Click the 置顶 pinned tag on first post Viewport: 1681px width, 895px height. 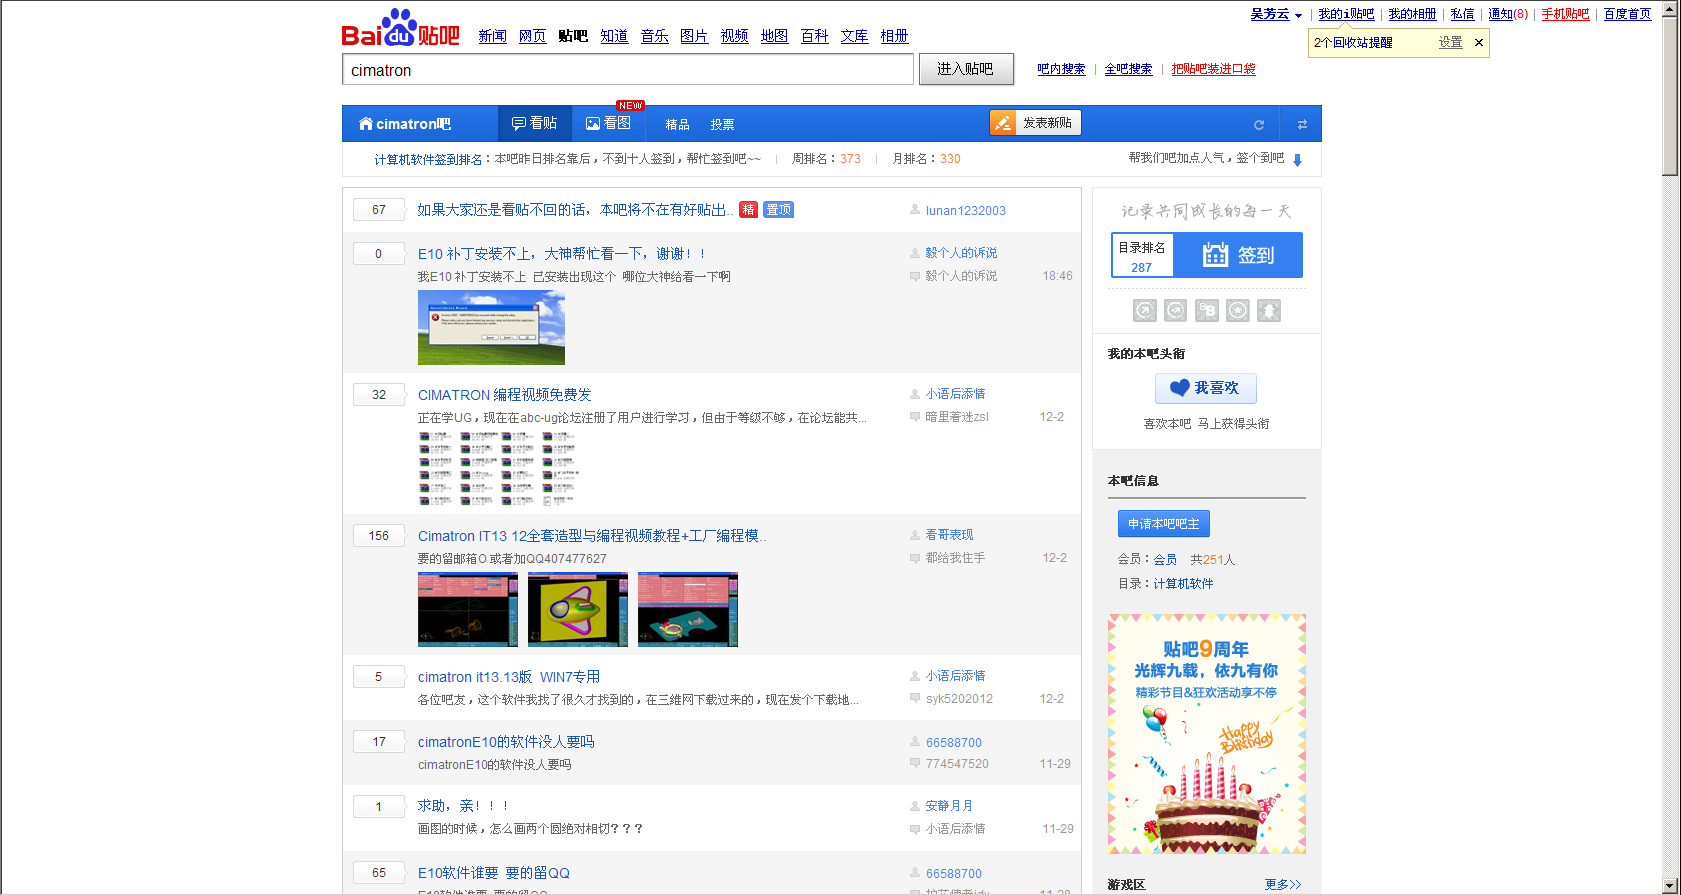778,210
